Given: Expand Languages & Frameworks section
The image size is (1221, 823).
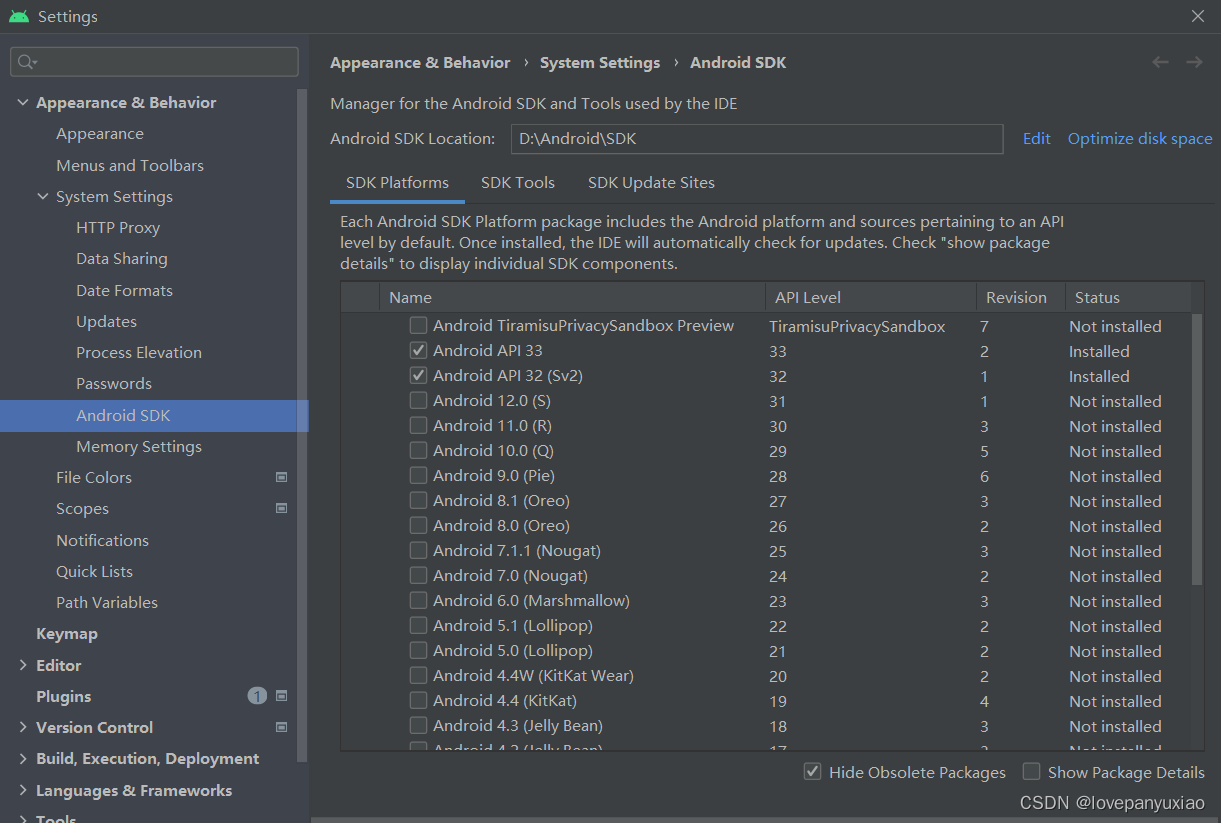Looking at the screenshot, I should point(23,790).
